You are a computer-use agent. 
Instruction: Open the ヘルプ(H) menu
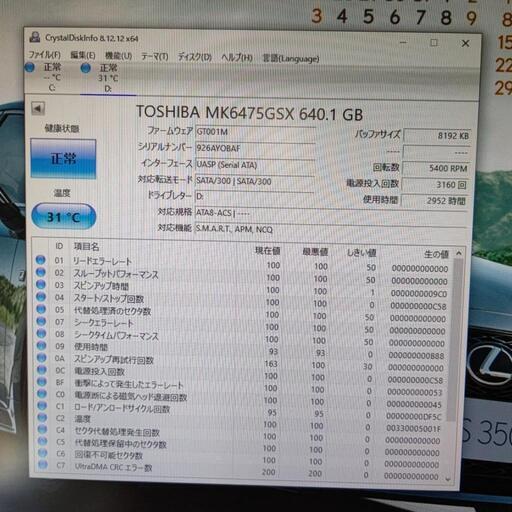coord(237,58)
